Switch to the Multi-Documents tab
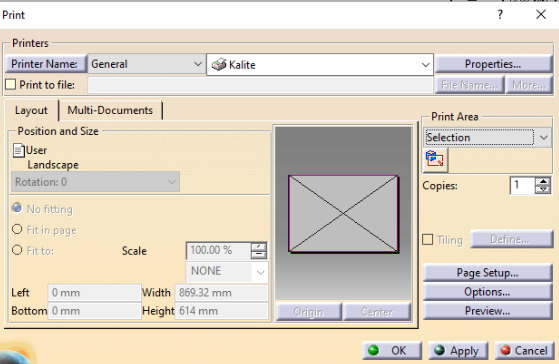This screenshot has width=559, height=364. (x=110, y=110)
